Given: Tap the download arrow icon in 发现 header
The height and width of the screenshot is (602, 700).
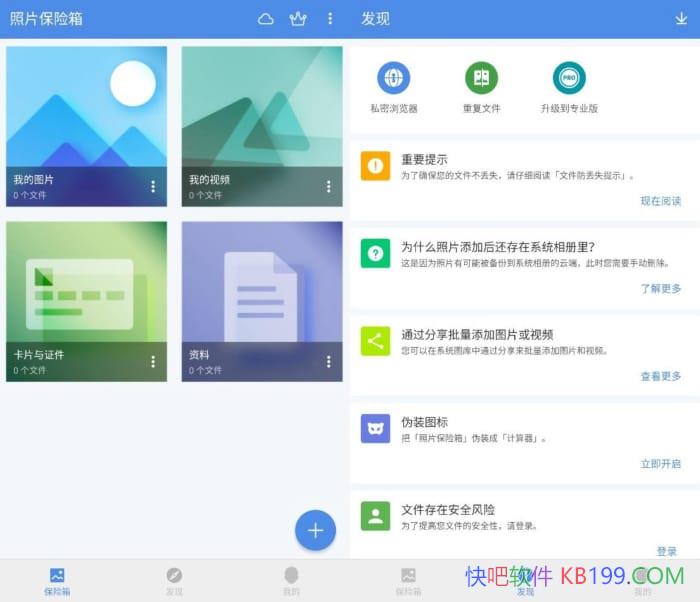Looking at the screenshot, I should pyautogui.click(x=681, y=19).
